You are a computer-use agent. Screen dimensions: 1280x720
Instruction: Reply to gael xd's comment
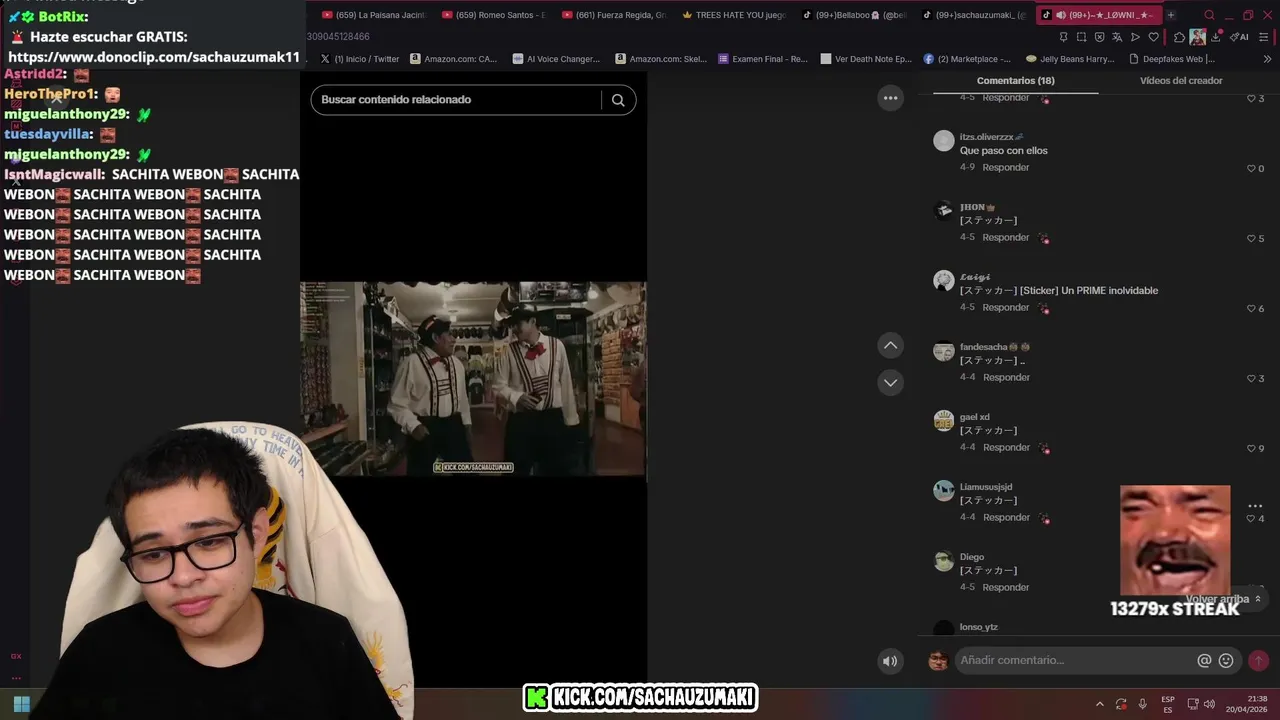click(x=1005, y=448)
